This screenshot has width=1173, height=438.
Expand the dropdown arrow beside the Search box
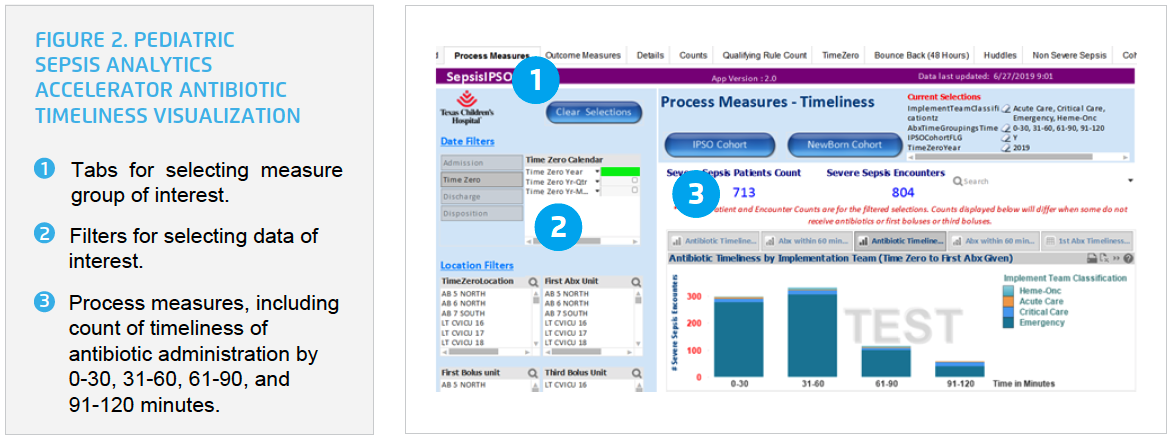1130,180
